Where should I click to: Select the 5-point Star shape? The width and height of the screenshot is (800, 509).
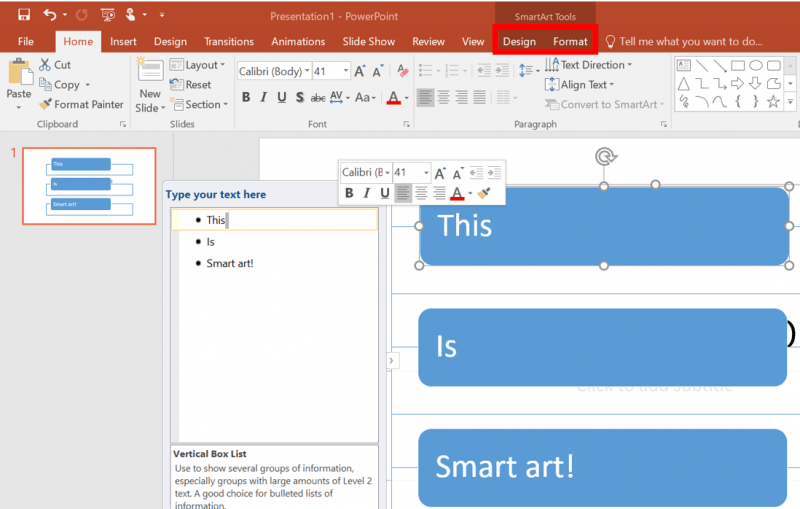(773, 101)
